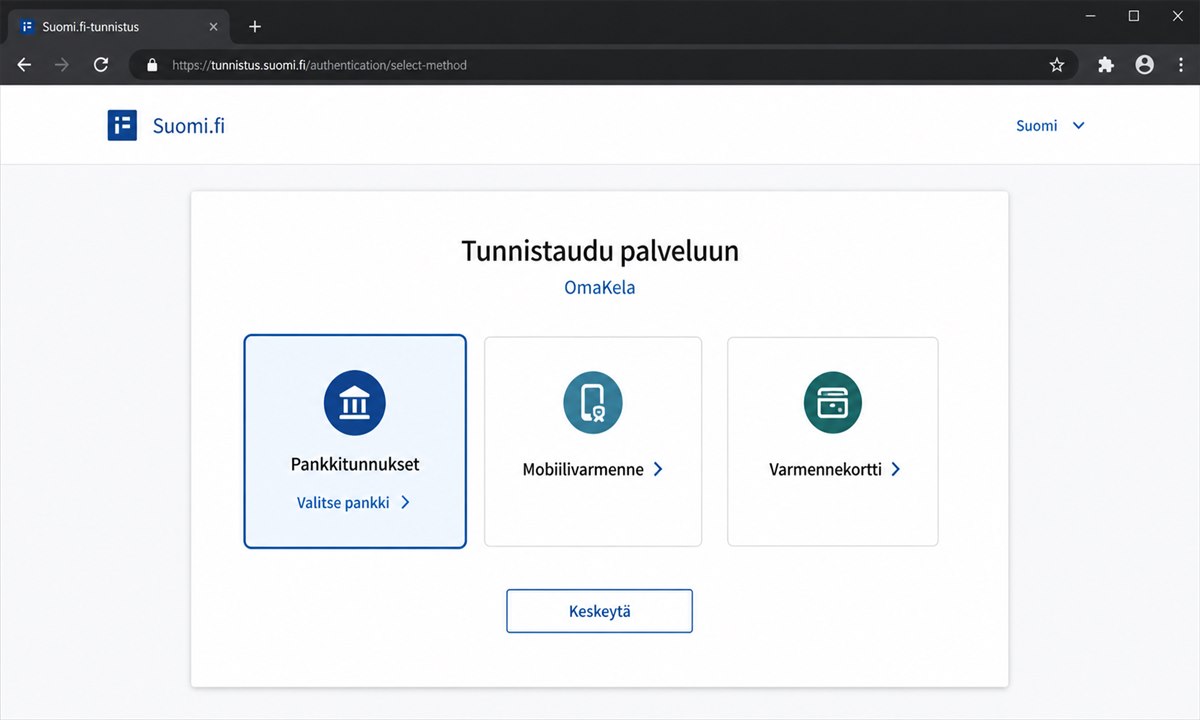The width and height of the screenshot is (1200, 720).
Task: Open the browser profile avatar
Action: (1145, 65)
